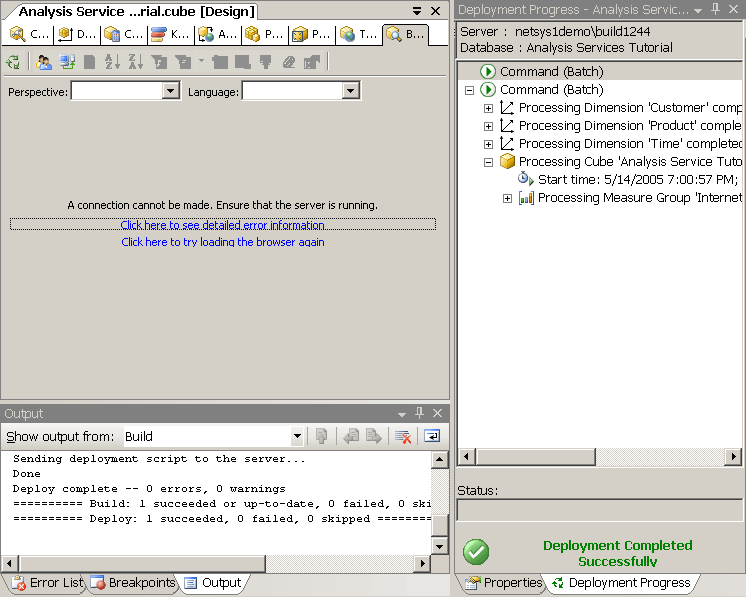This screenshot has height=597, width=746.
Task: Click the Go to Next Message icon
Action: pos(374,436)
